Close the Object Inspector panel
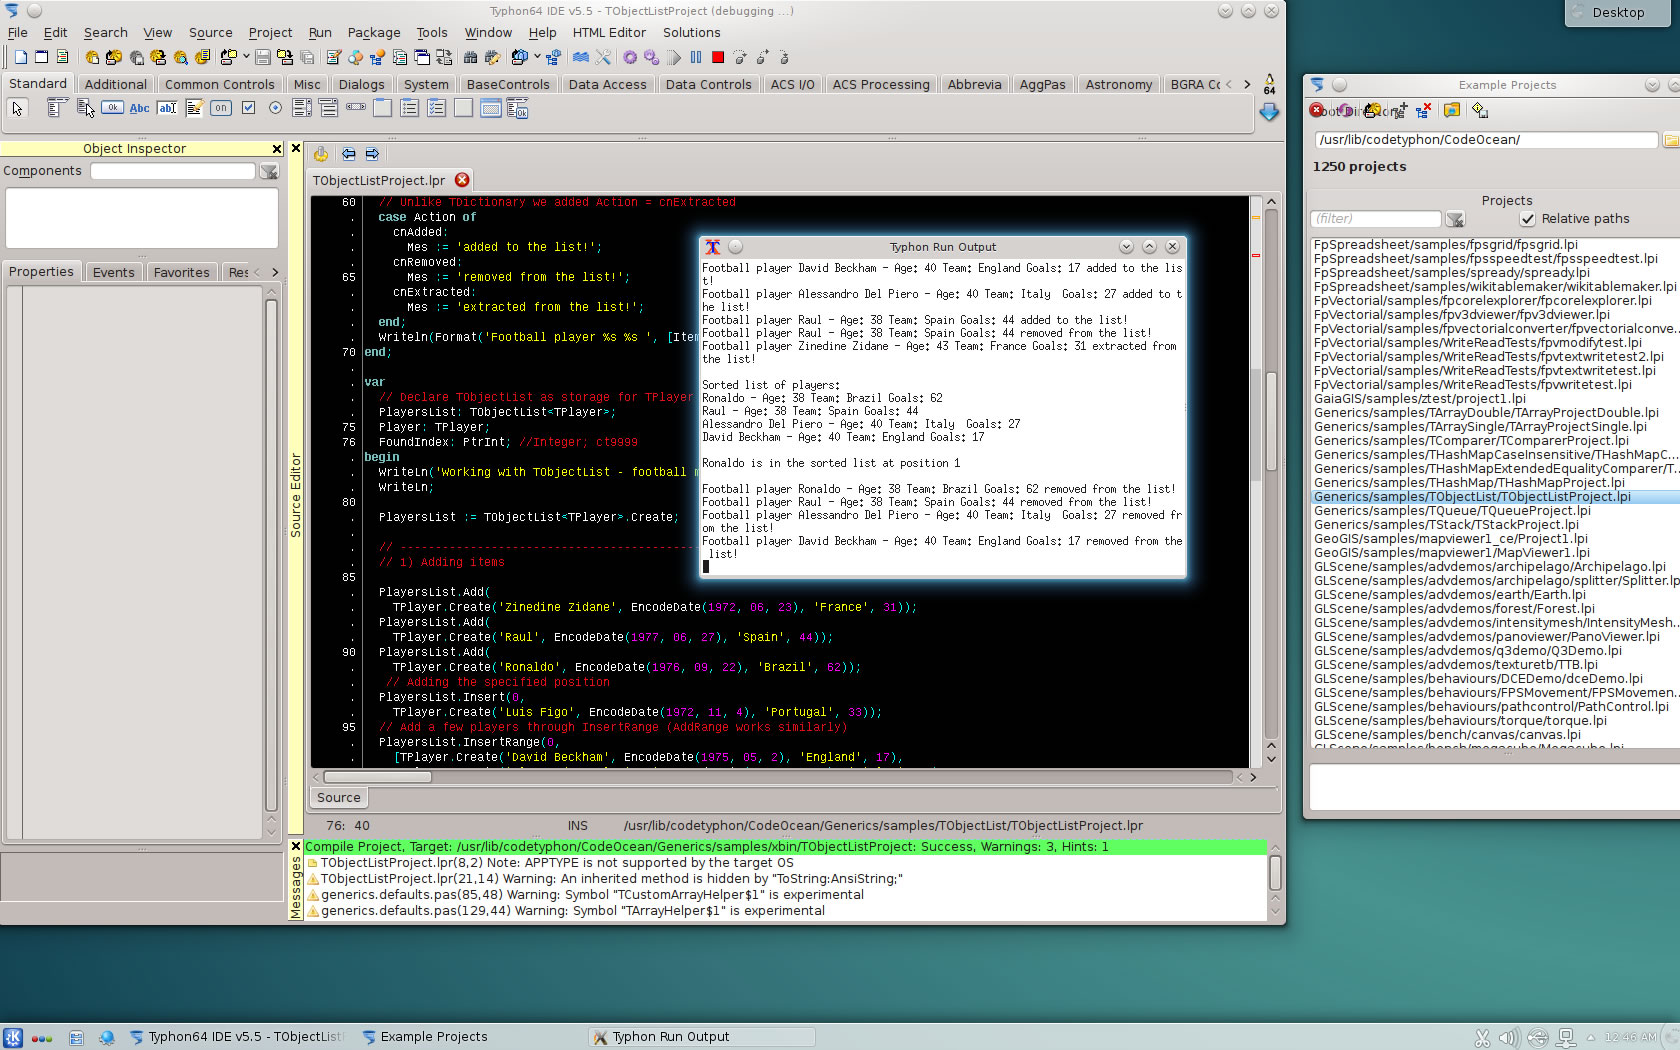The width and height of the screenshot is (1680, 1050). tap(277, 149)
